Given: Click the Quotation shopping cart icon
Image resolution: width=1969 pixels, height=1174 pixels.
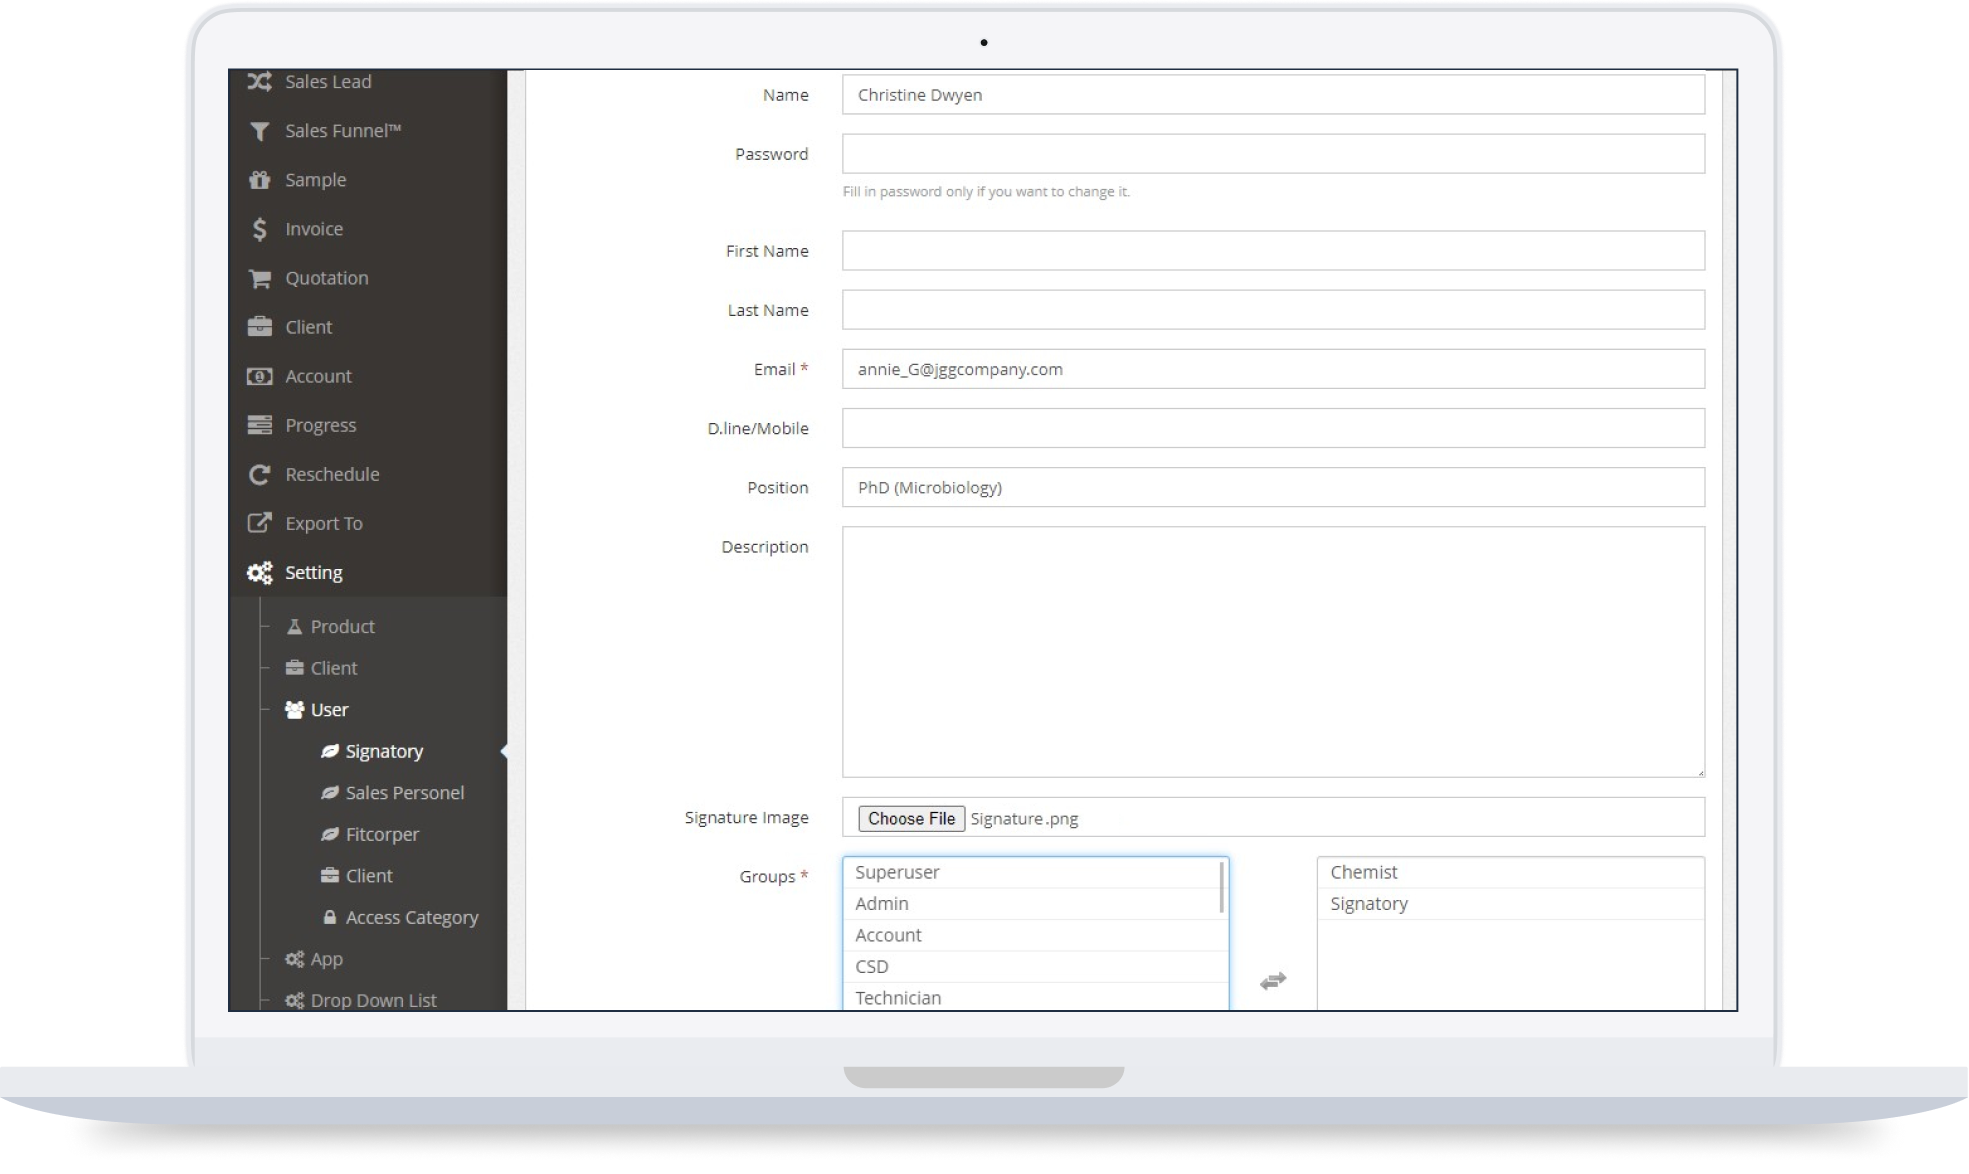Looking at the screenshot, I should pos(259,278).
